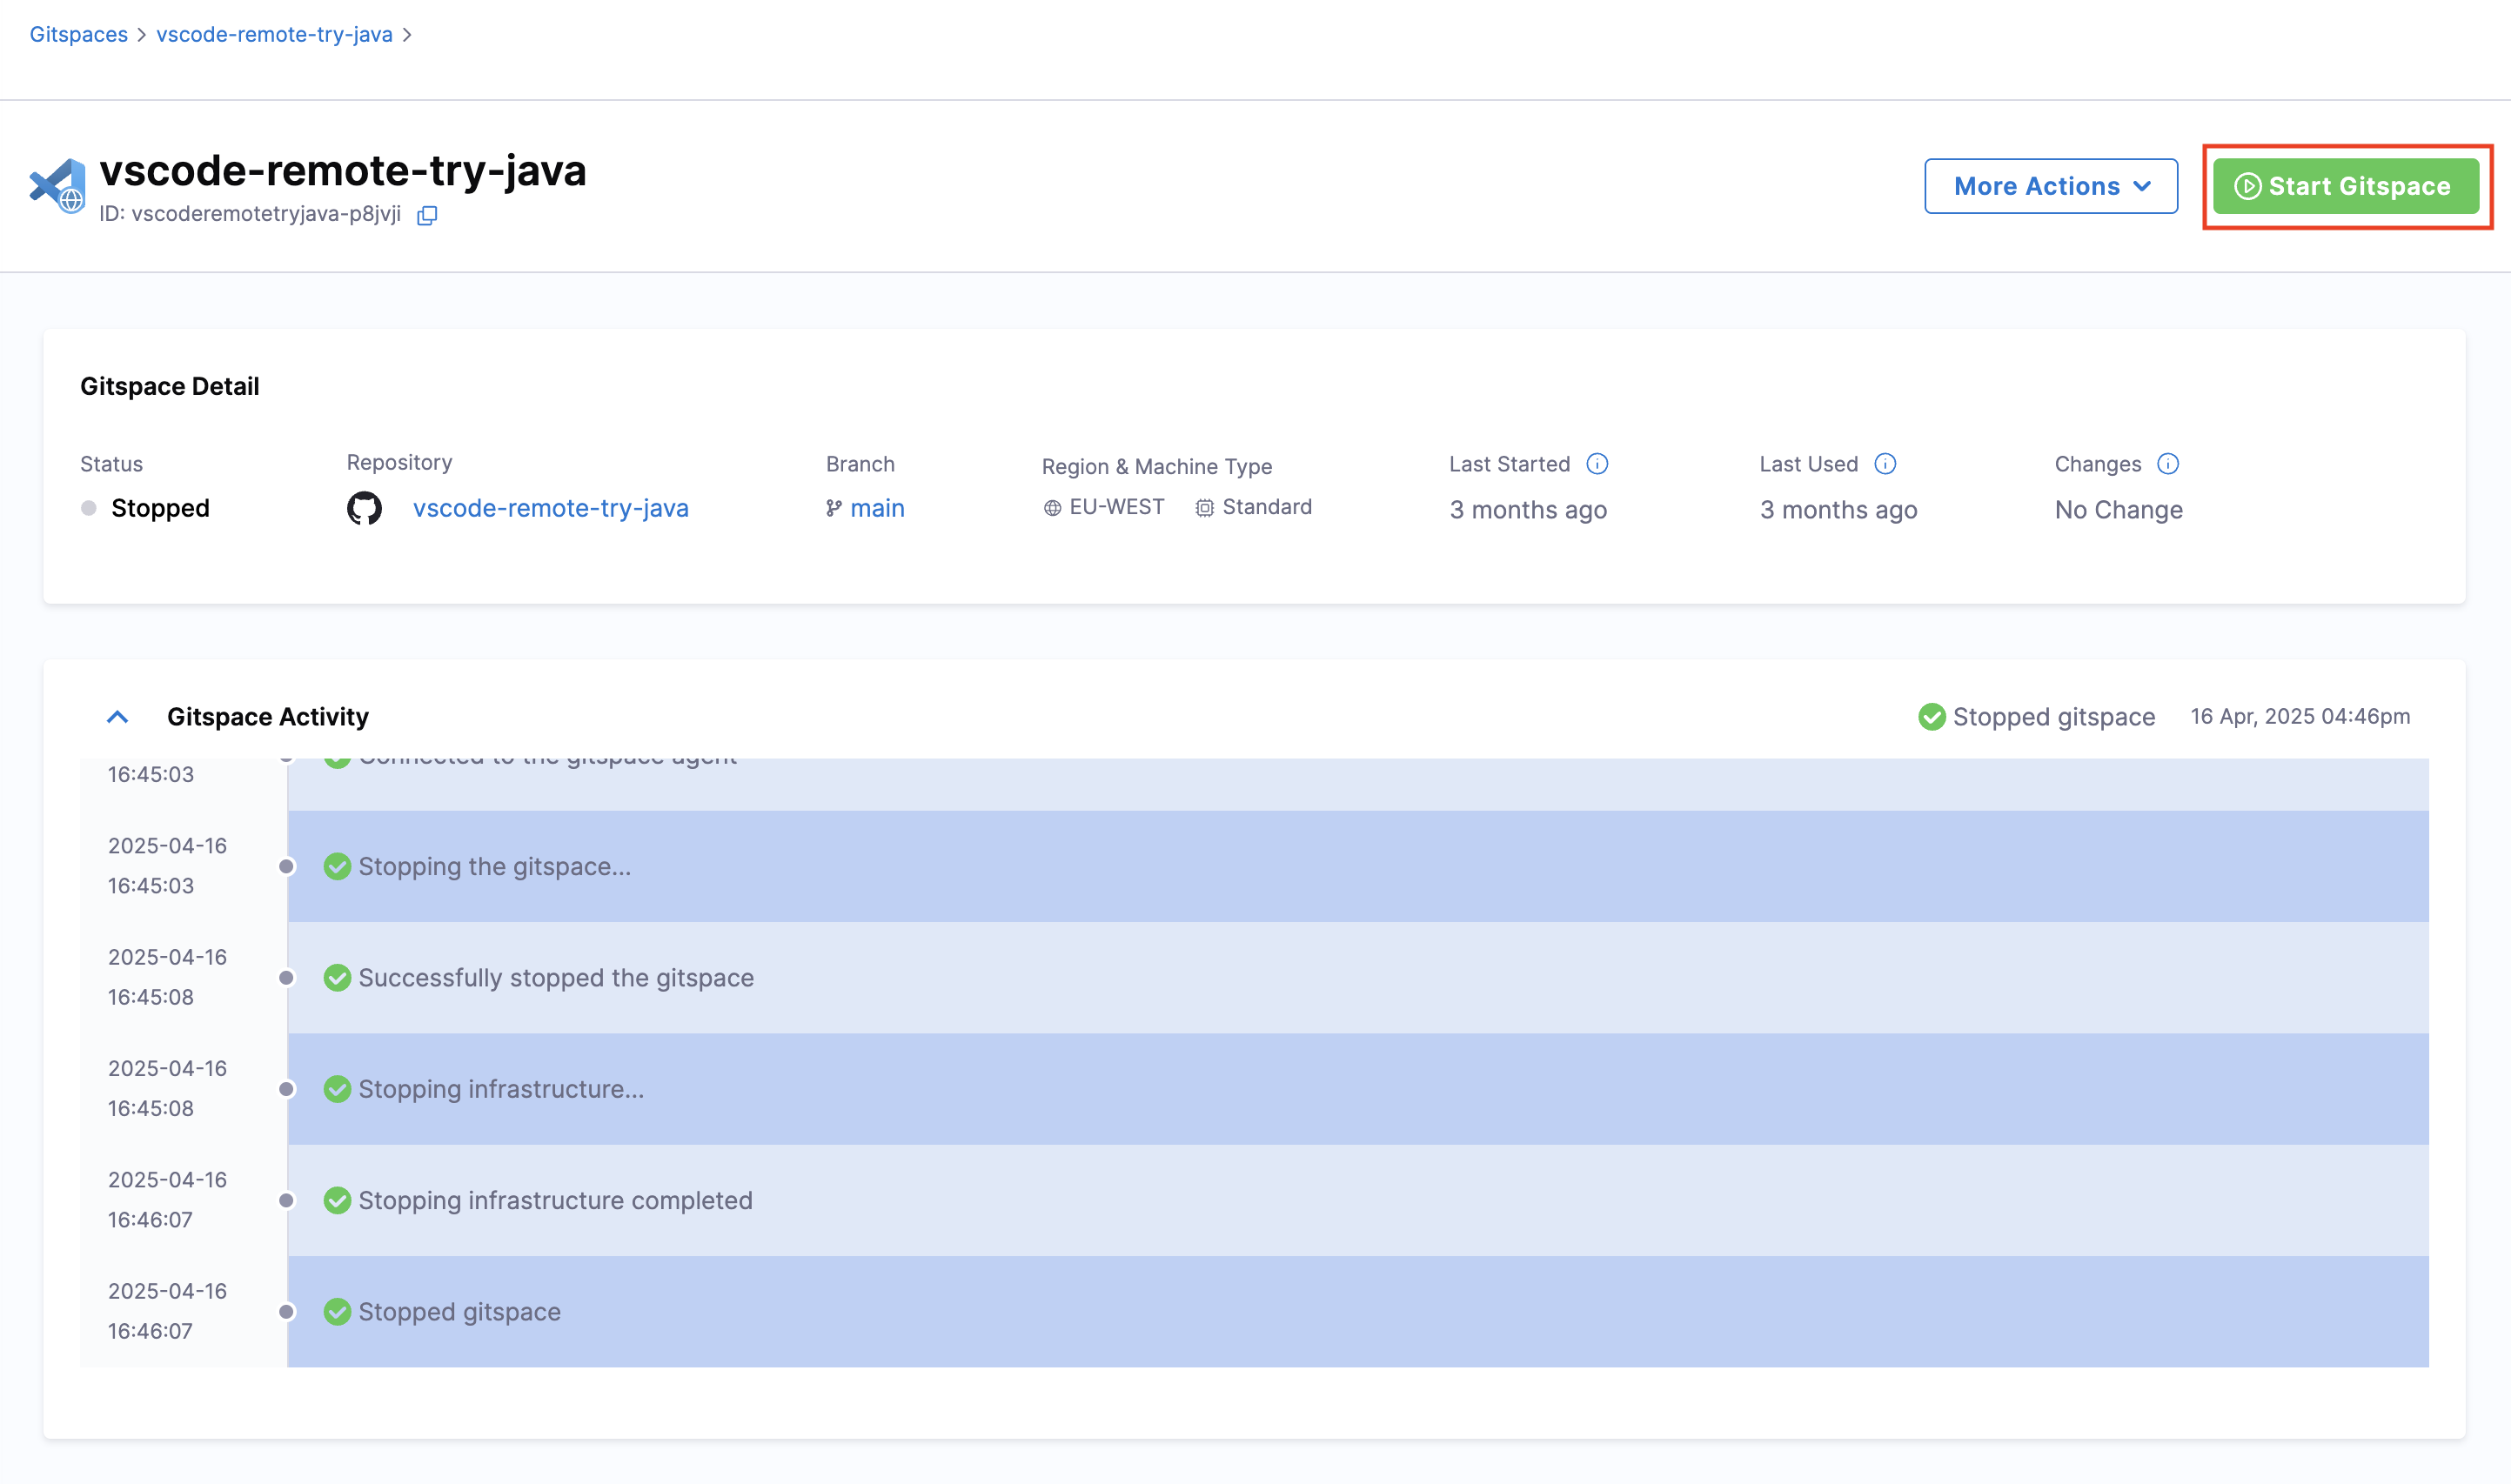This screenshot has width=2511, height=1484.
Task: Click the Changes info icon
Action: [x=2167, y=464]
